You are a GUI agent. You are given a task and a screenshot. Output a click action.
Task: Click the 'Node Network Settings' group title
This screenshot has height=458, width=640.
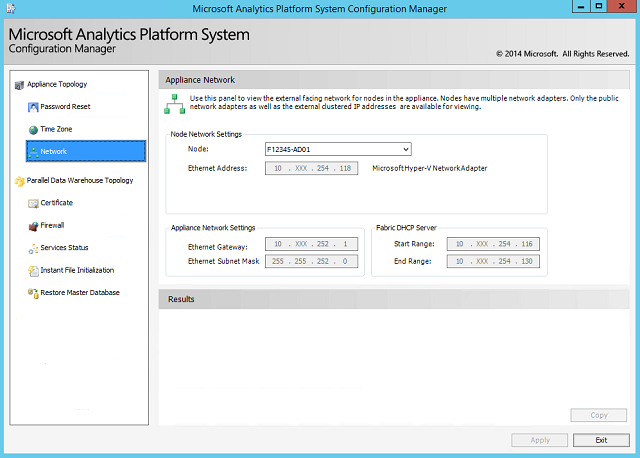(x=206, y=134)
